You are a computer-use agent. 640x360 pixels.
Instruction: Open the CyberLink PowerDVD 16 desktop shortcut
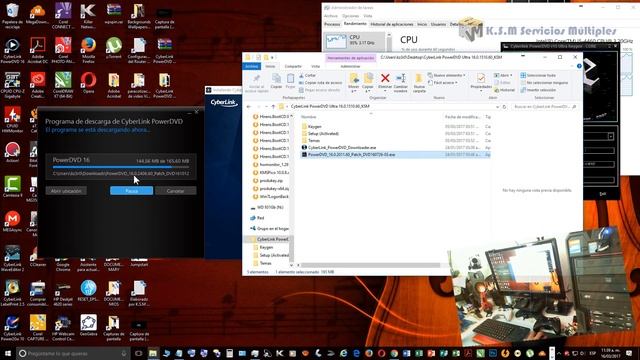12,51
